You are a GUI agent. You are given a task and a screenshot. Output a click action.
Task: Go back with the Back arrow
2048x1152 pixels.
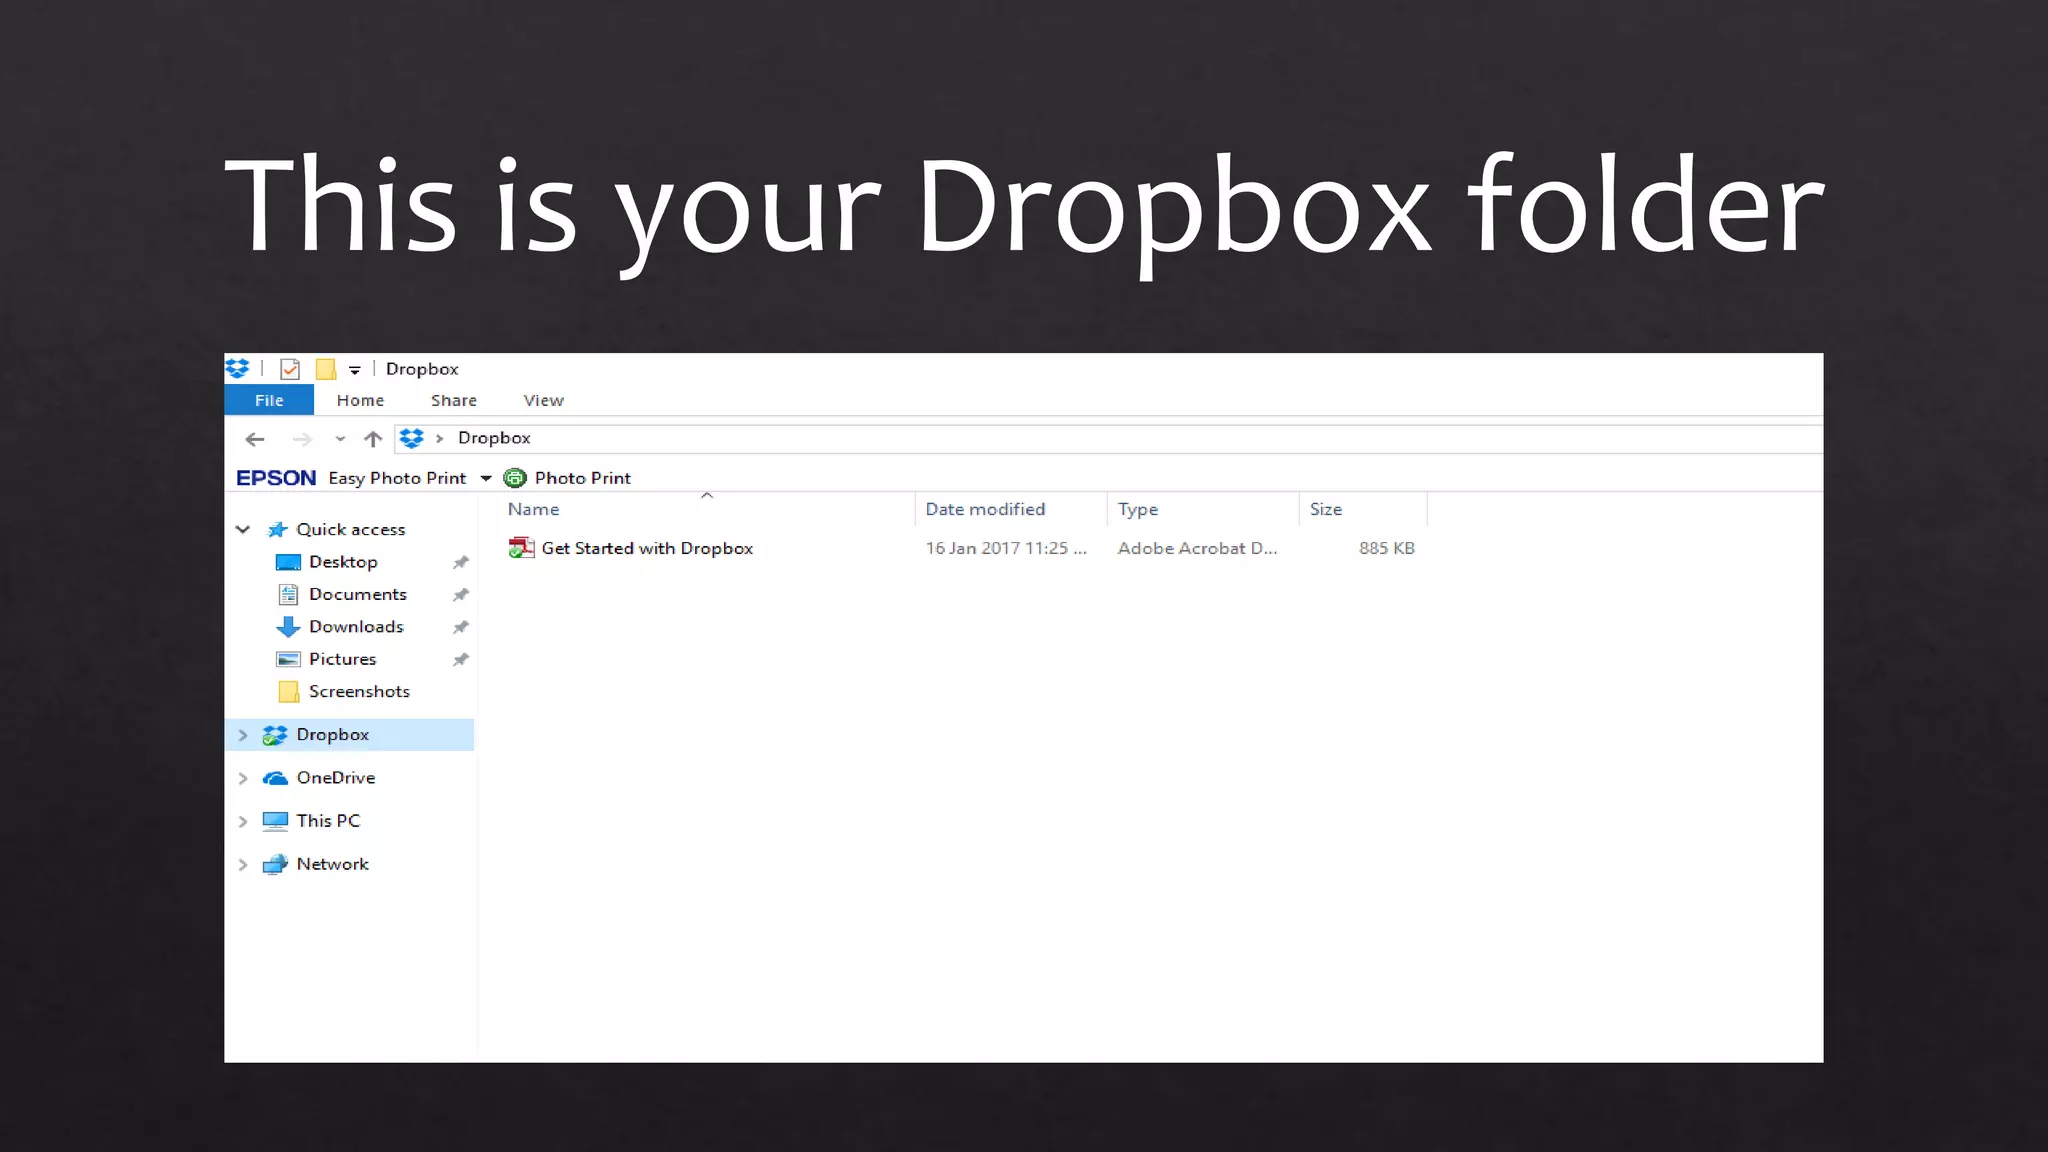[255, 439]
